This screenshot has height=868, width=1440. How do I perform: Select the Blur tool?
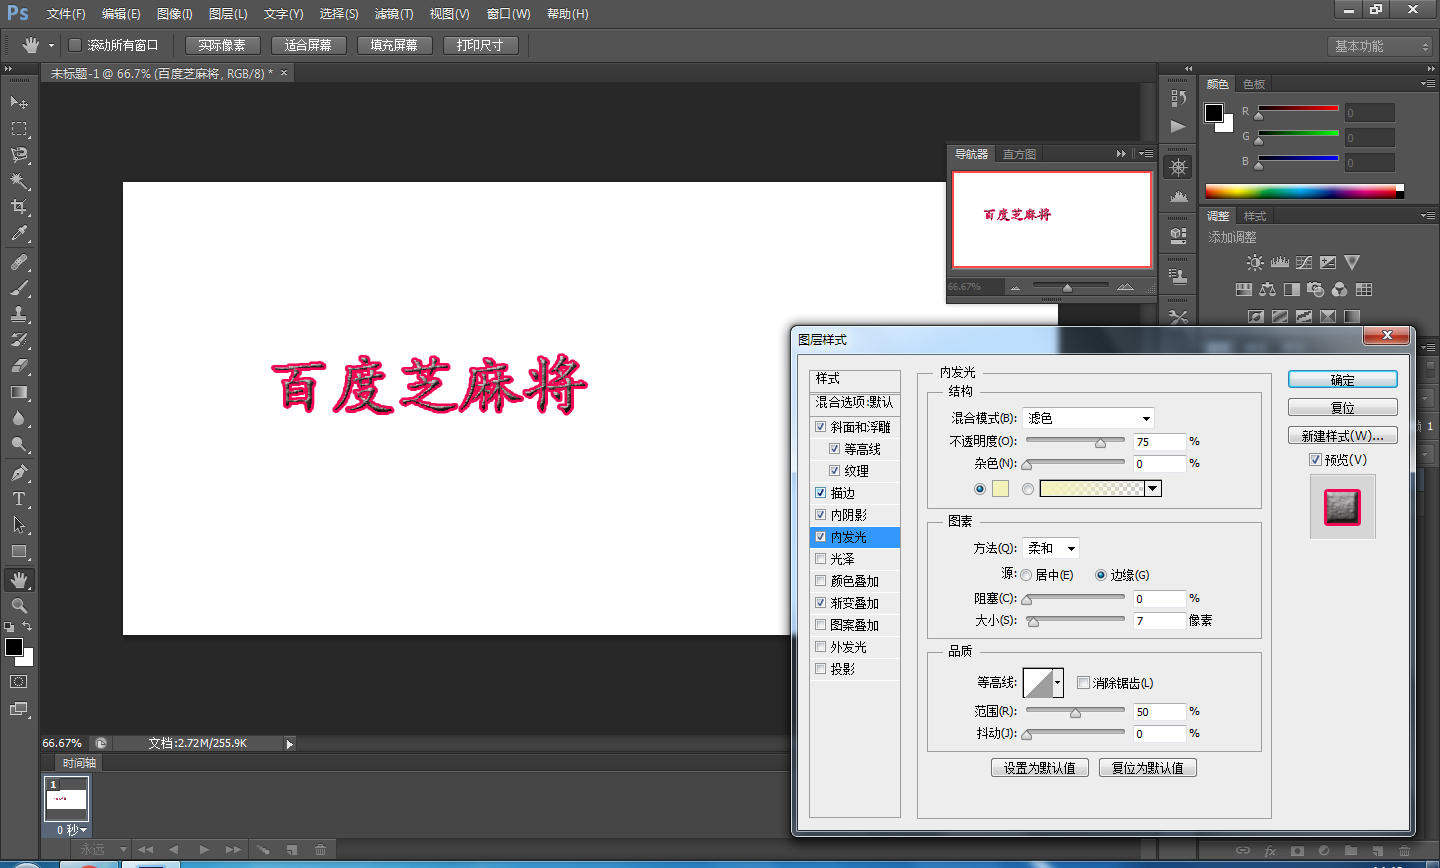click(x=19, y=418)
